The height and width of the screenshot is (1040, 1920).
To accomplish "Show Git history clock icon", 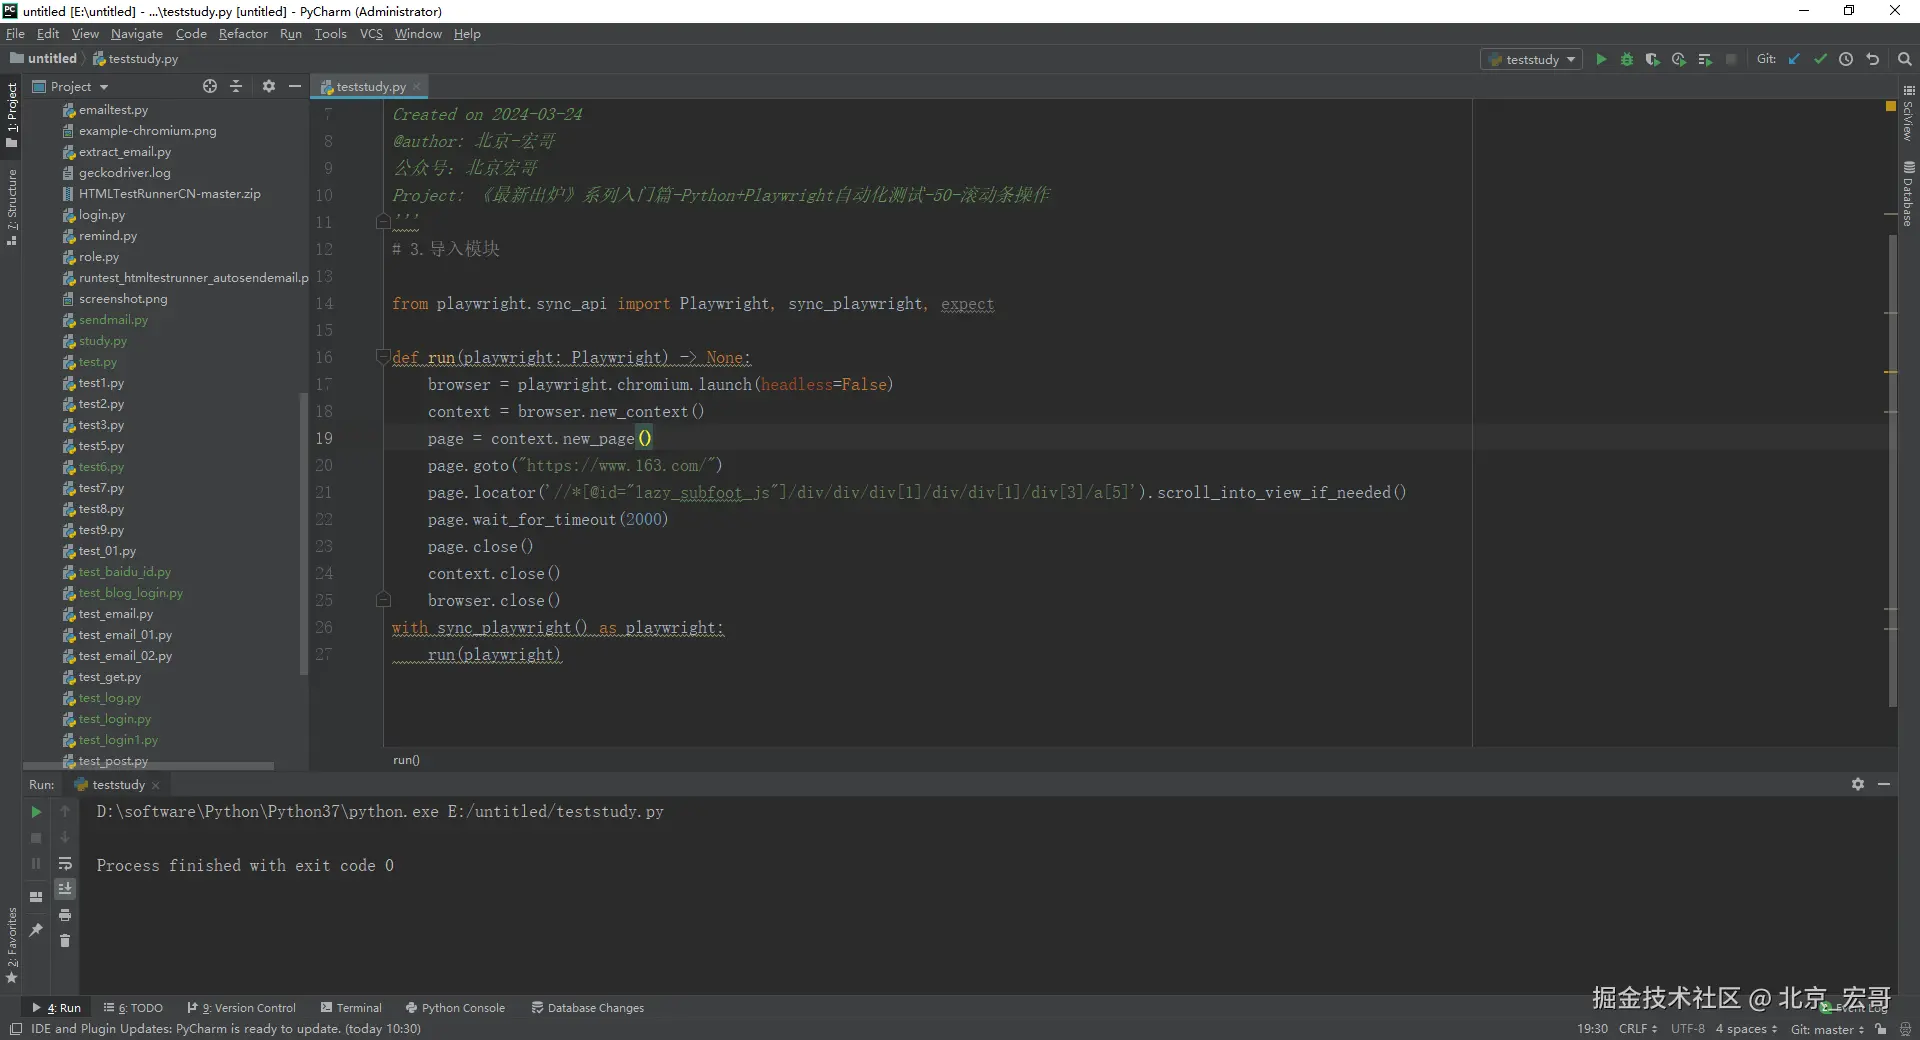I will click(x=1846, y=60).
